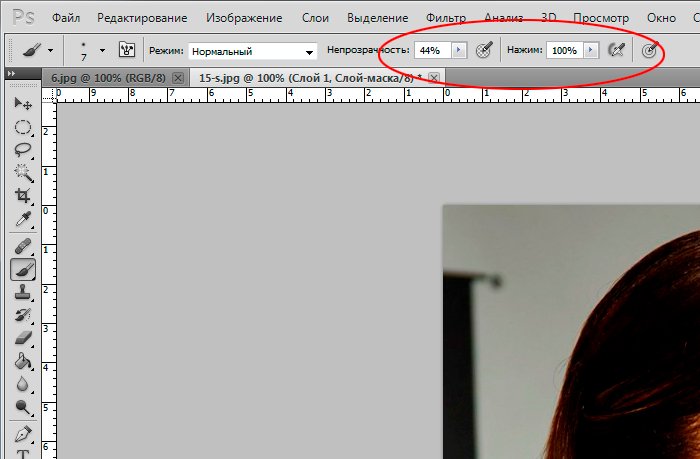Open the brush preset picker arrow

(102, 50)
